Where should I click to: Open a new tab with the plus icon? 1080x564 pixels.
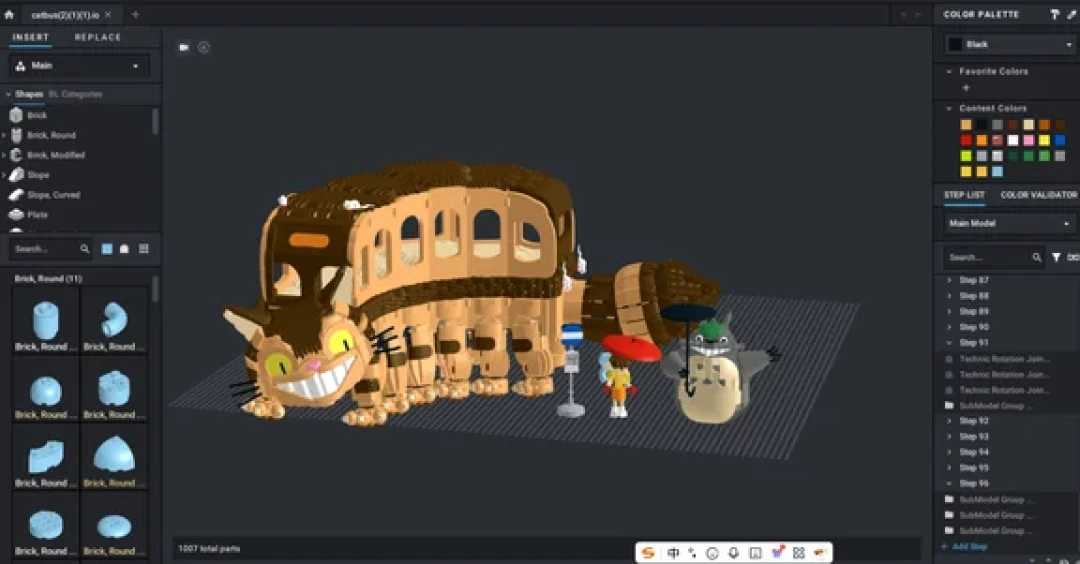[x=135, y=14]
